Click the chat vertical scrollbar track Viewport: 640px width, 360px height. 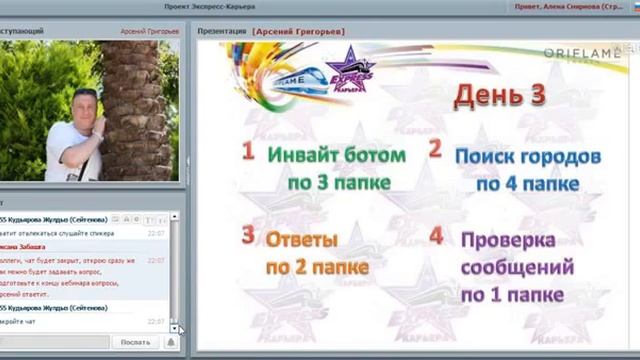point(174,272)
